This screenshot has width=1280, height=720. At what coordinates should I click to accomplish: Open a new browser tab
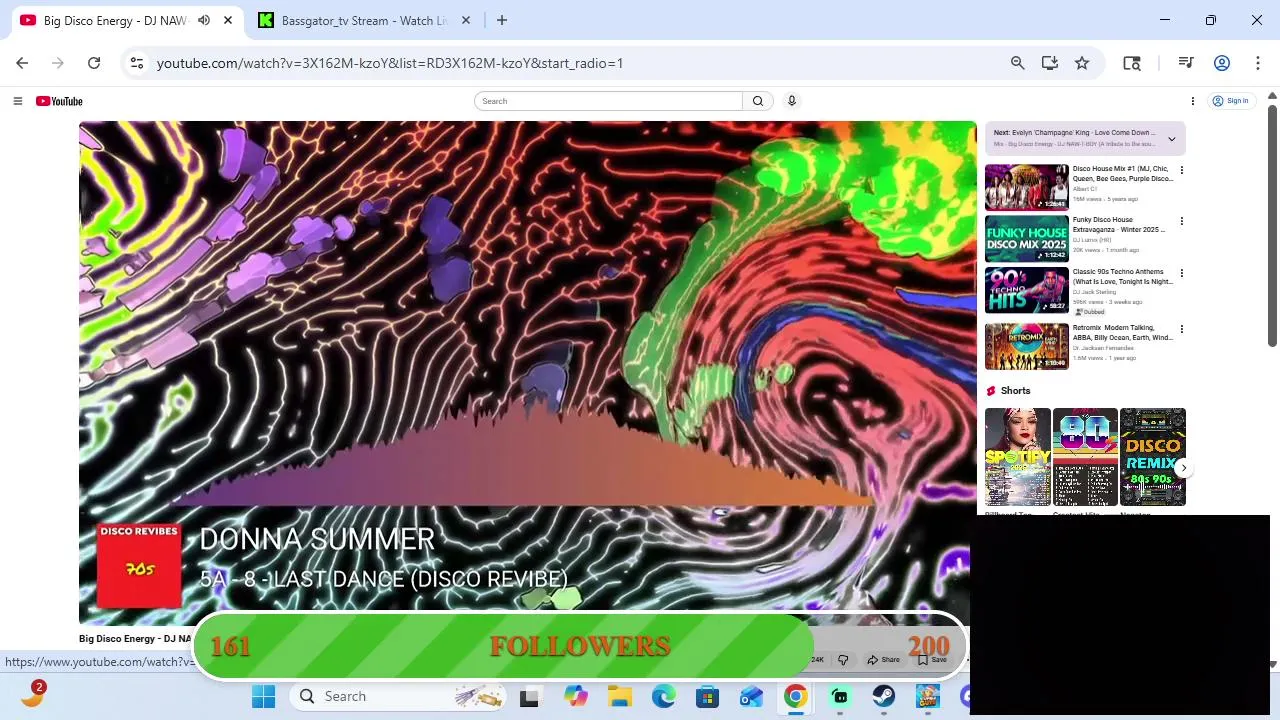502,20
